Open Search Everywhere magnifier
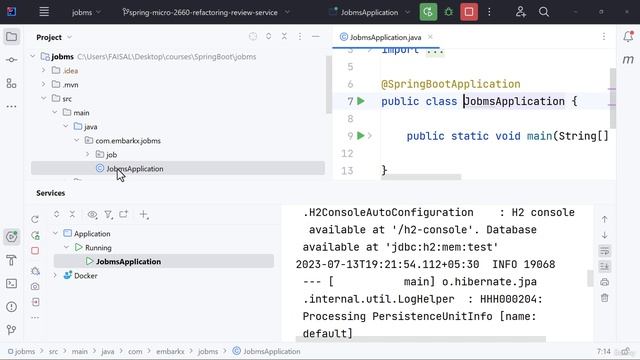The image size is (640, 360). click(544, 12)
